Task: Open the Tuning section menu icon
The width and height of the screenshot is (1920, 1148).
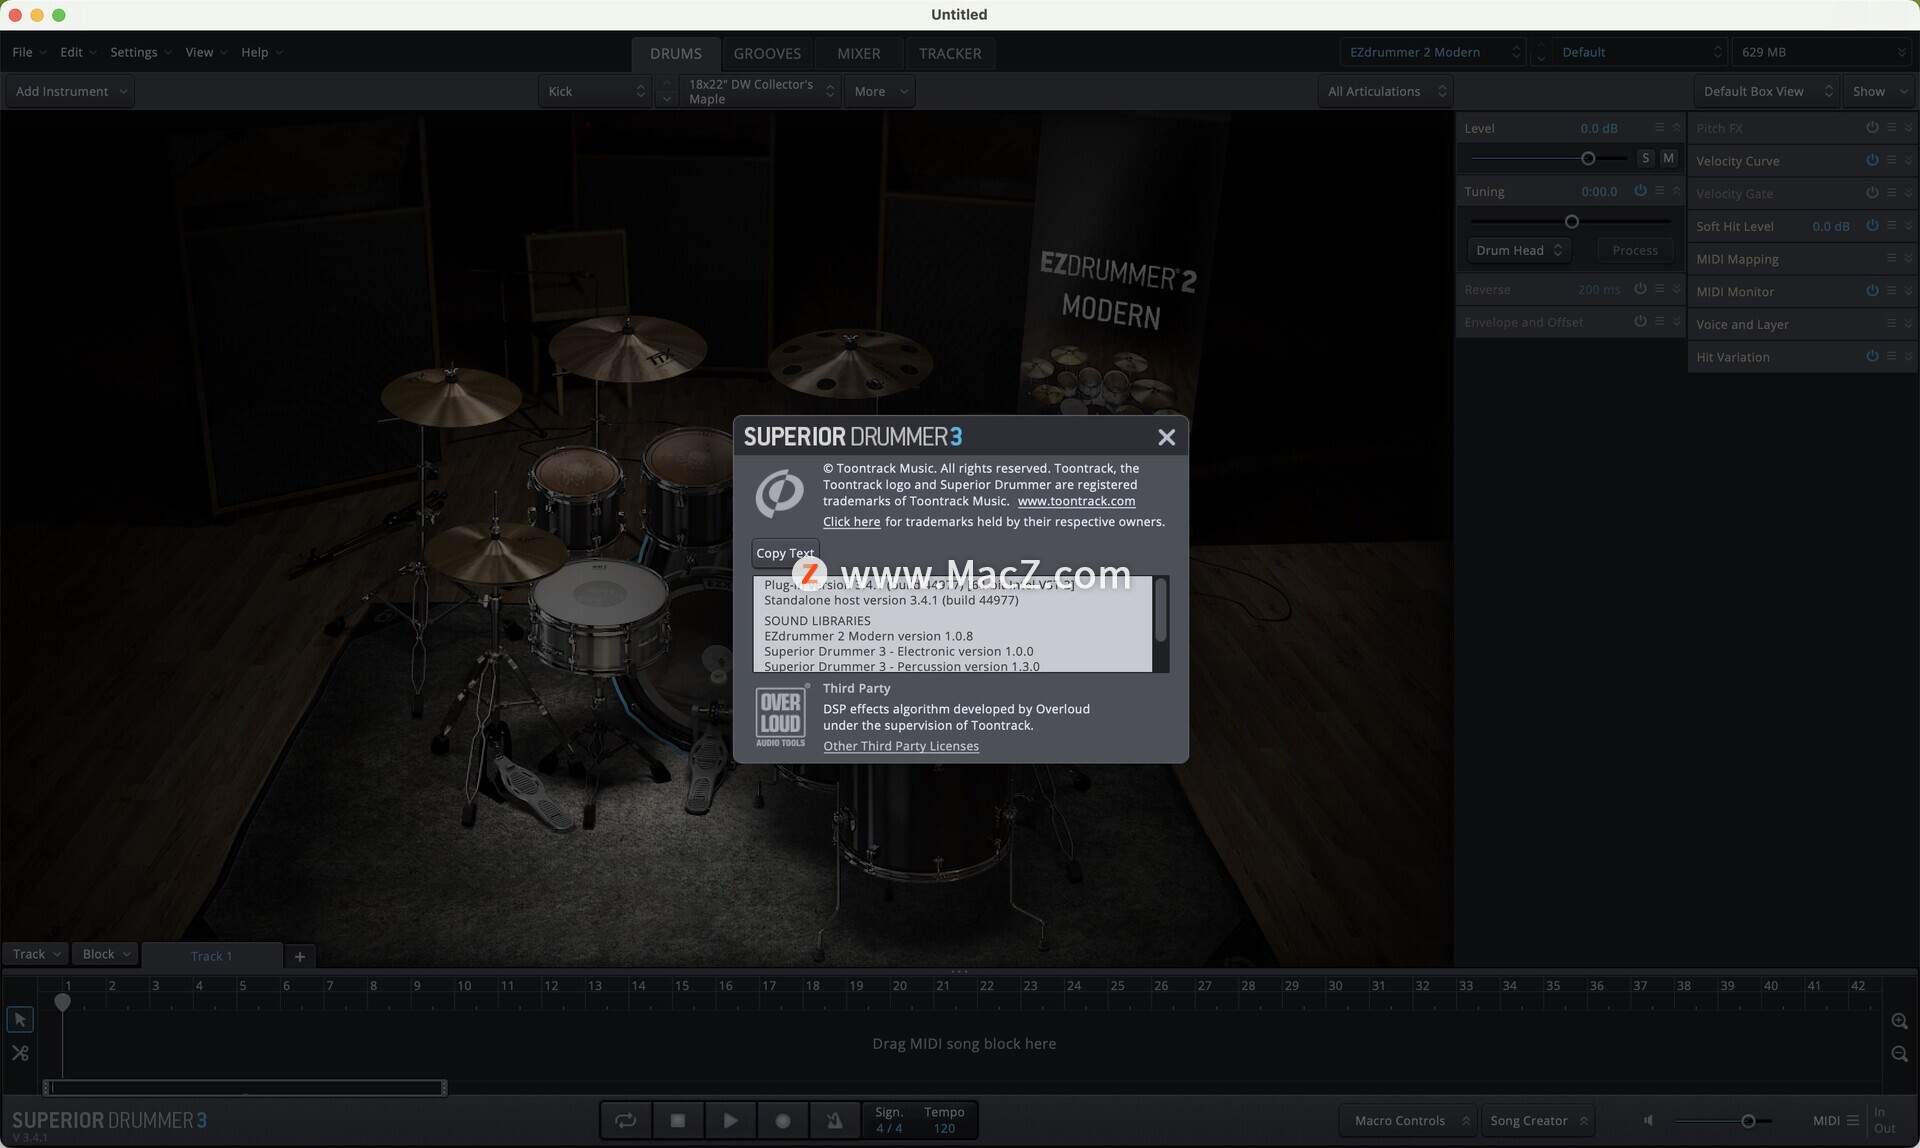Action: 1660,191
